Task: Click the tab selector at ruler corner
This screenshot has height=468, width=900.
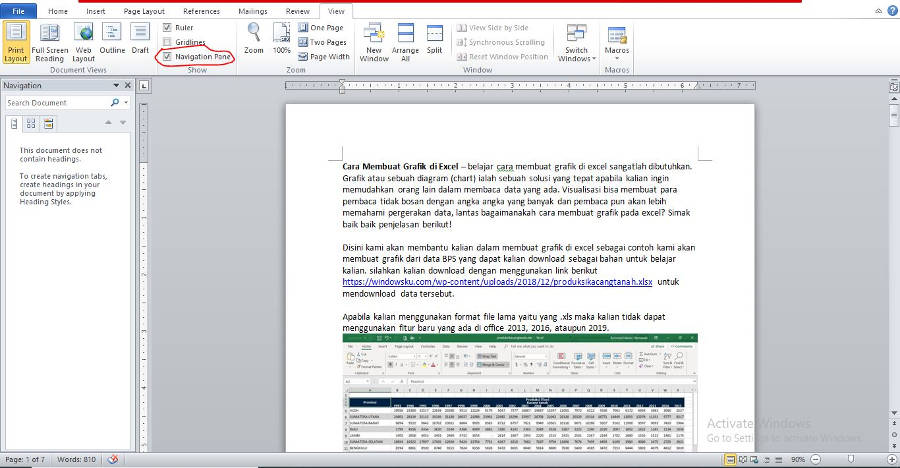Action: 144,86
